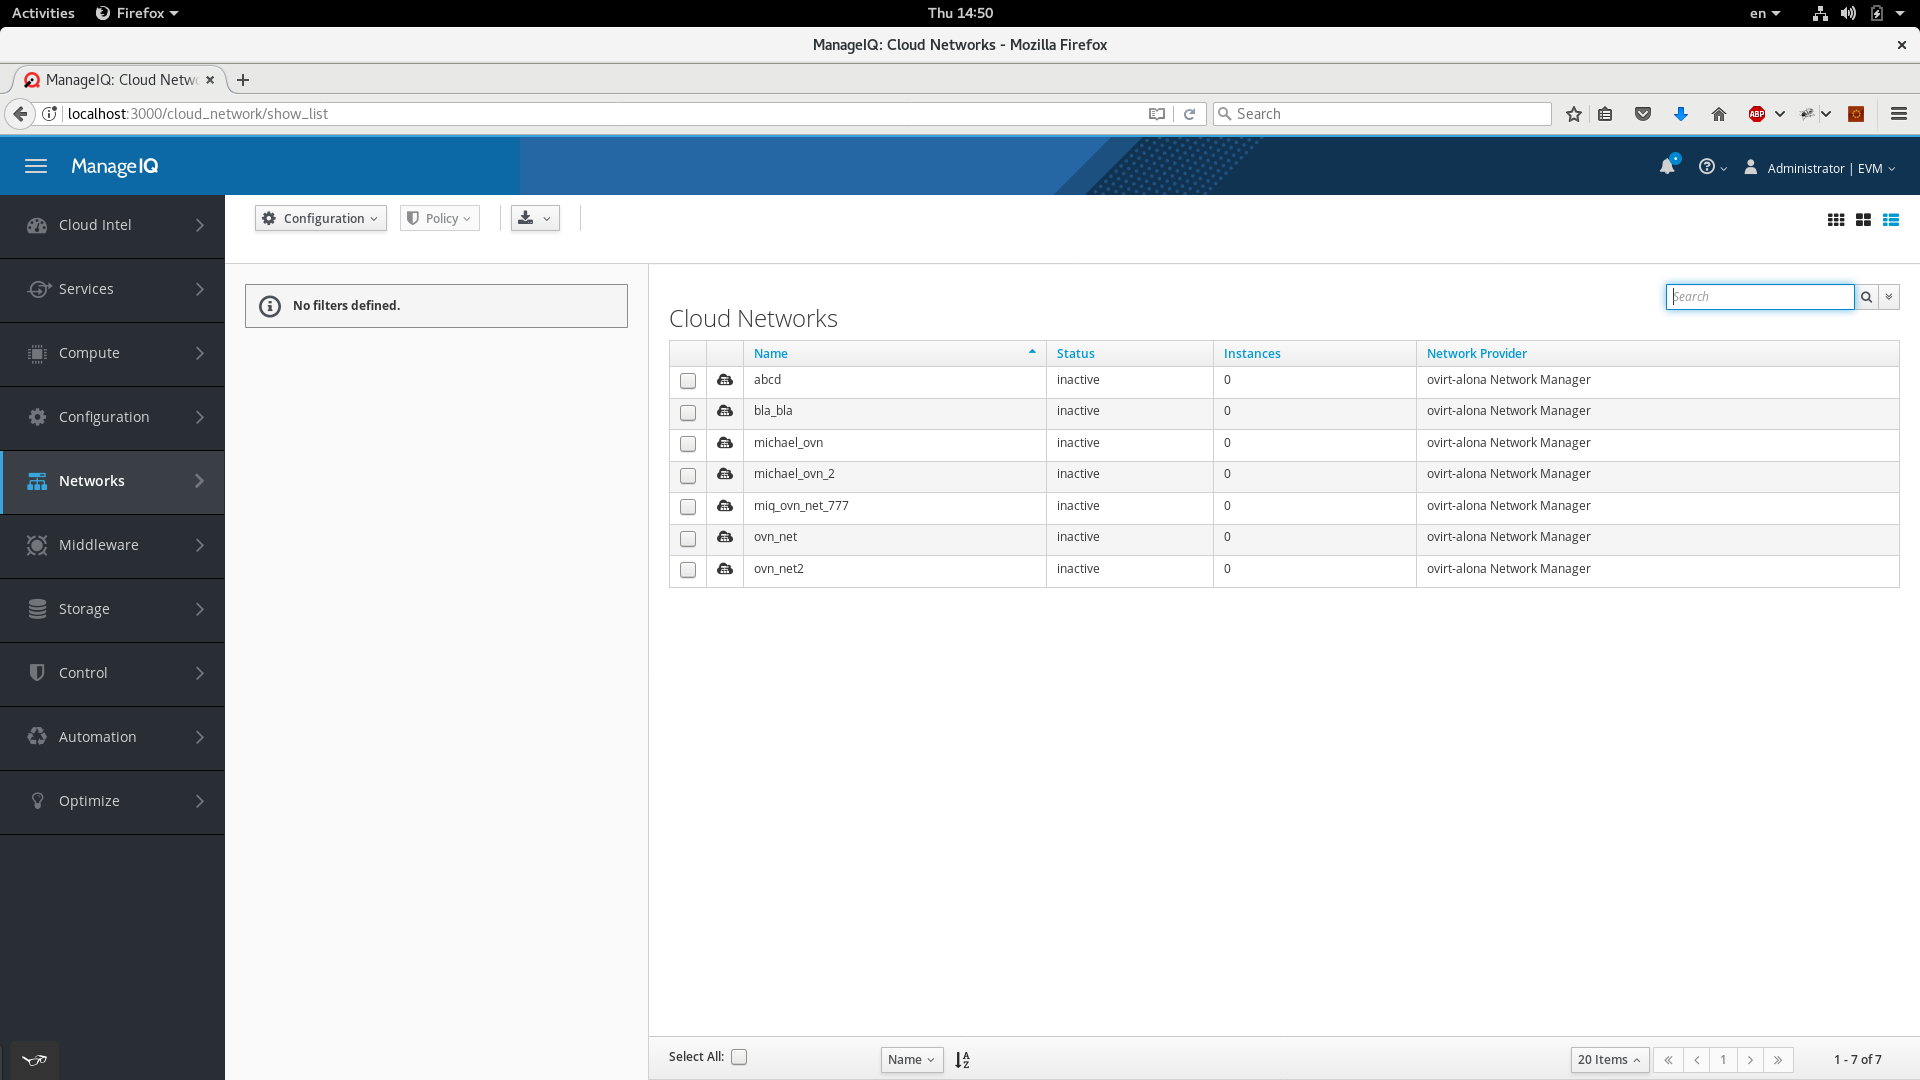Open the Name sort dropdown
The height and width of the screenshot is (1080, 1920).
click(x=909, y=1059)
